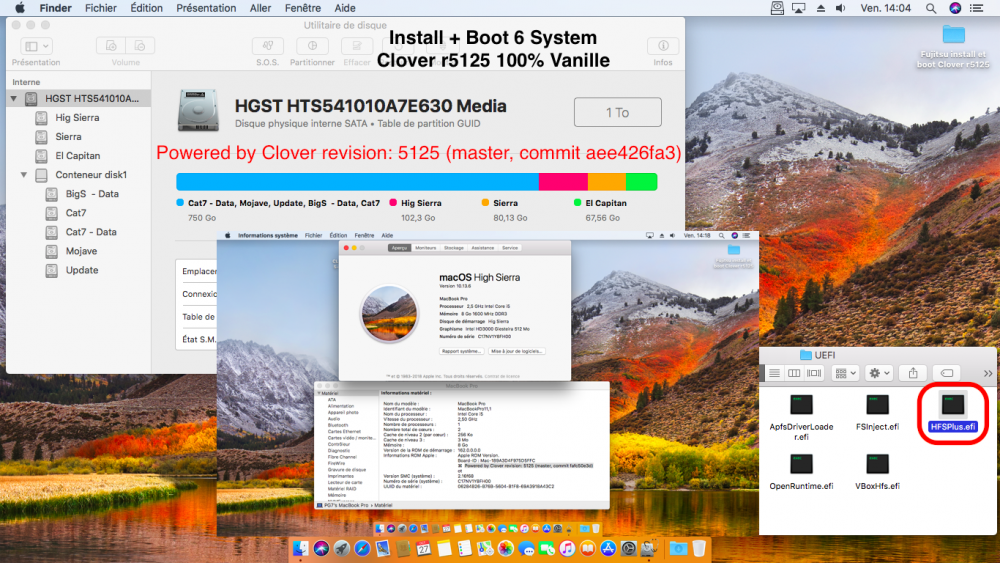Open the Trash in the Dock
Screen dimensions: 1000x563
[x=699, y=548]
